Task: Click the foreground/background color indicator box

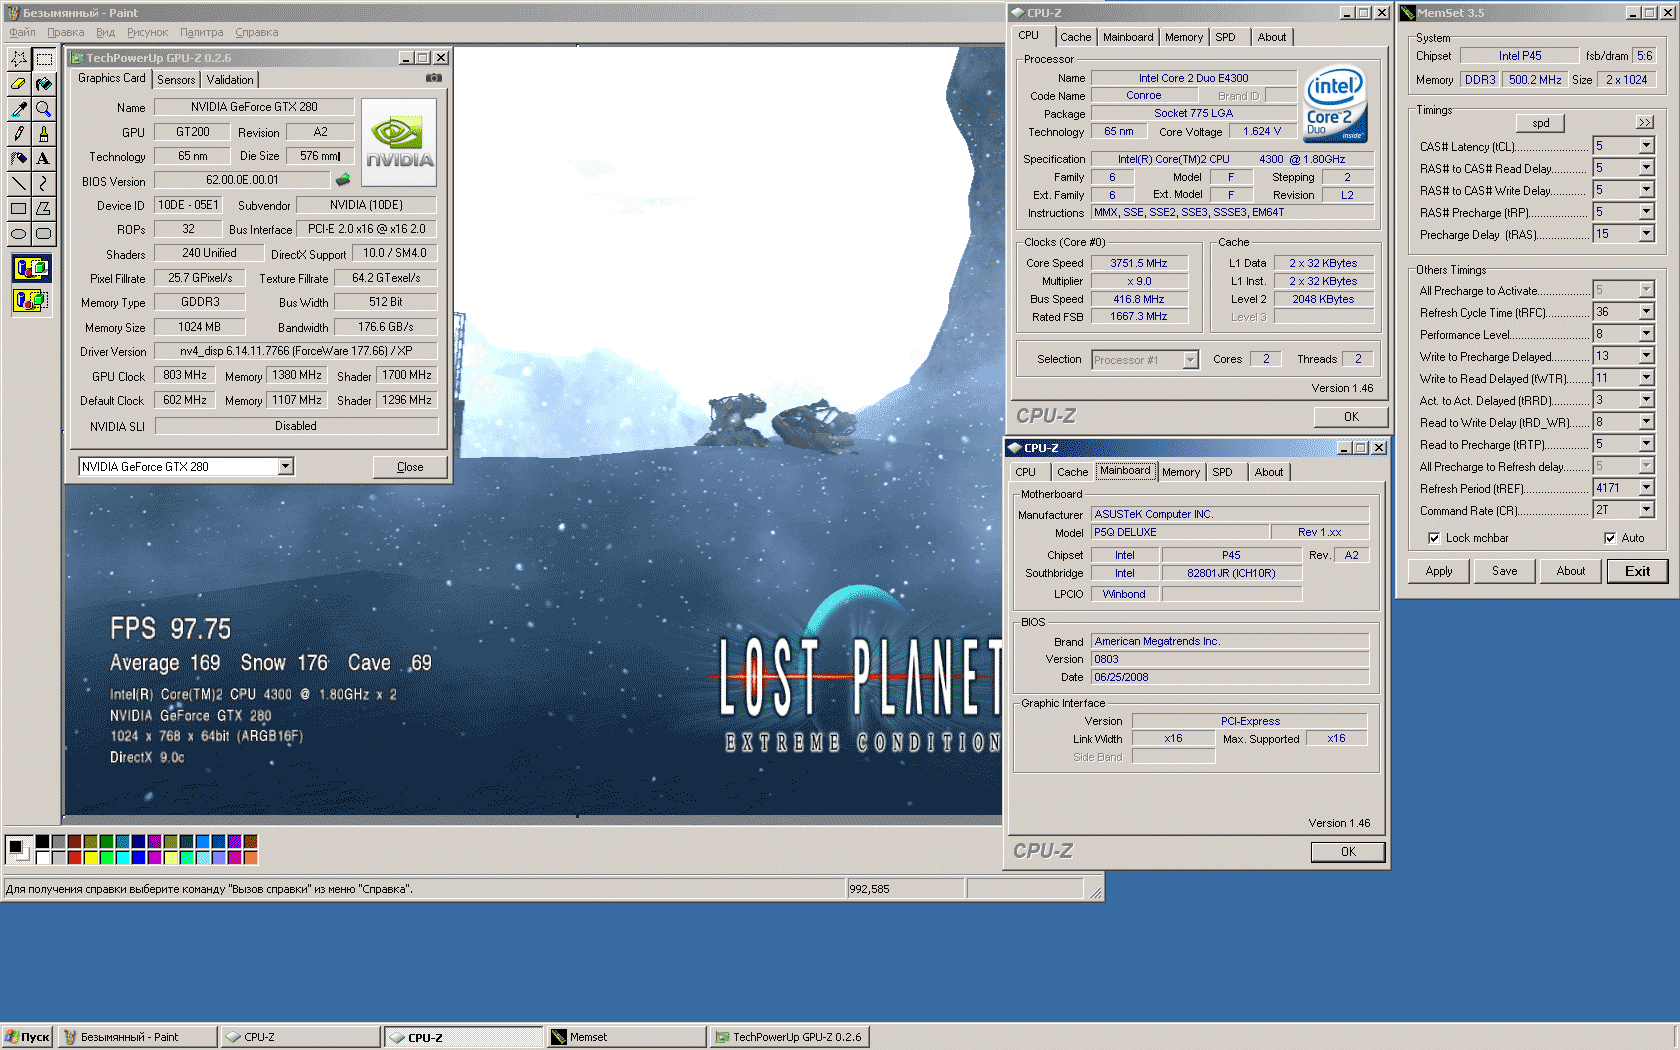Action: click(x=19, y=850)
